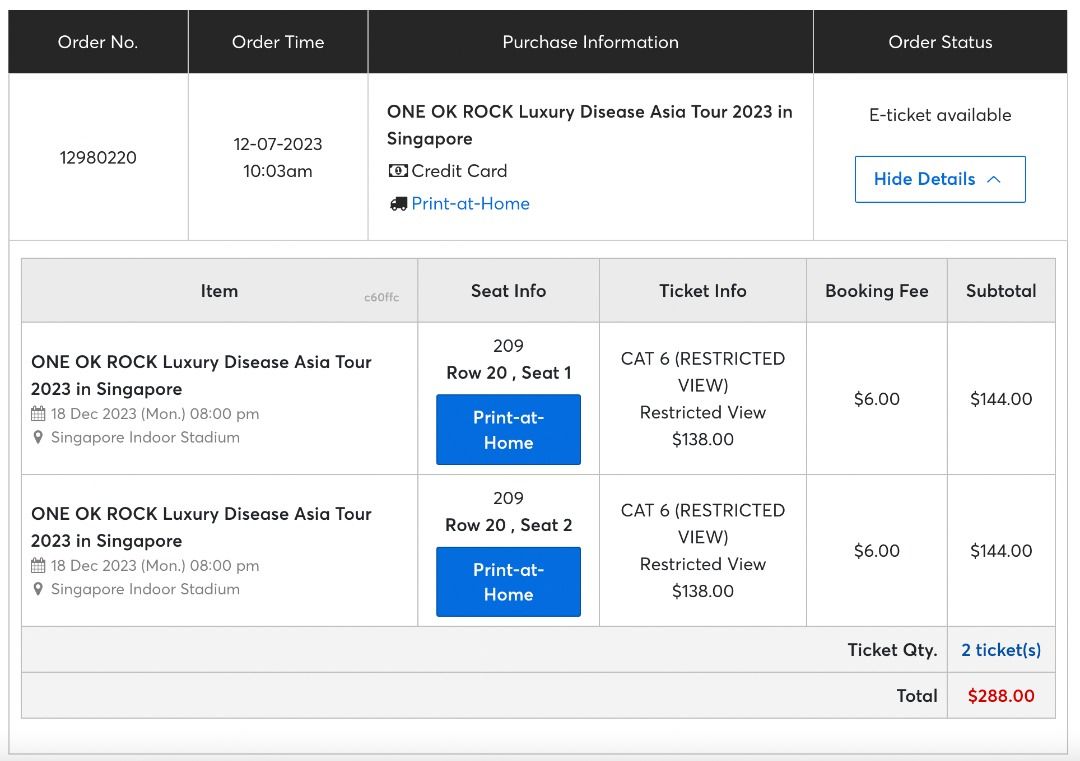Click location pin icon for Seat 2 ticket
1080x761 pixels.
tap(39, 590)
